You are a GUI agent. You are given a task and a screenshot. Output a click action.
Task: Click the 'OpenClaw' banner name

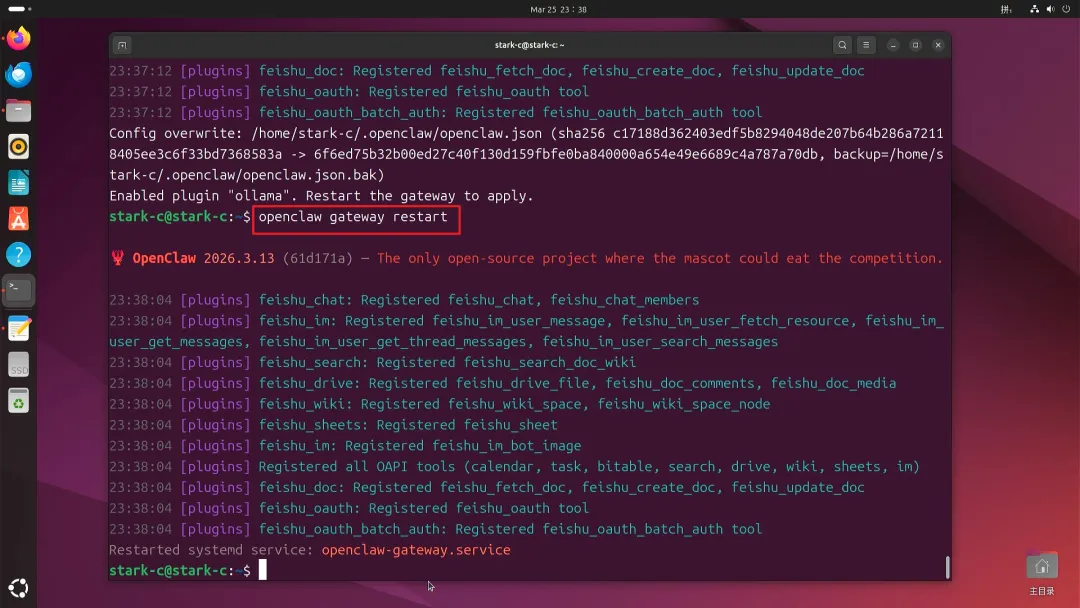coord(164,258)
